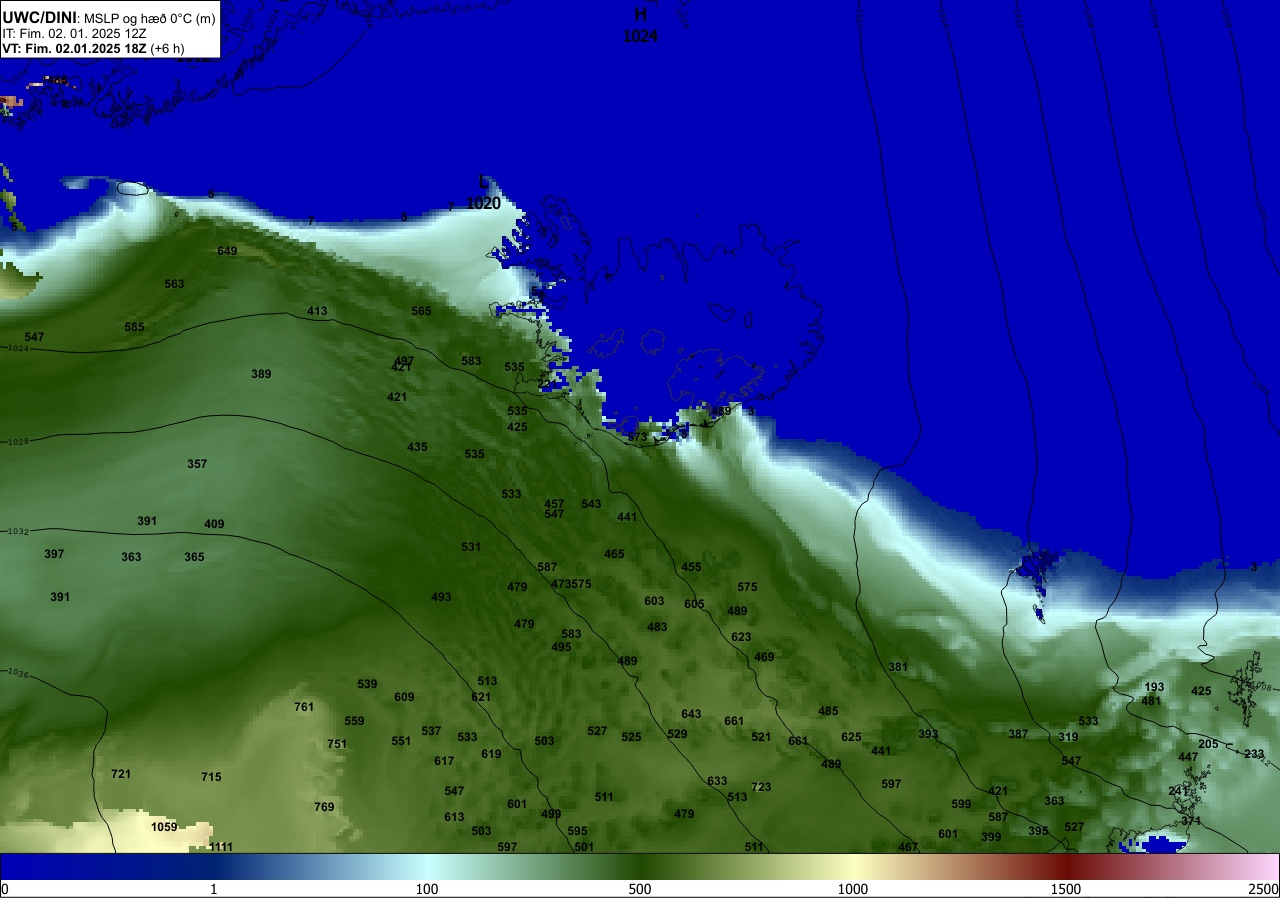Viewport: 1280px width, 898px height.
Task: Click the height value 563
Action: [x=174, y=284]
